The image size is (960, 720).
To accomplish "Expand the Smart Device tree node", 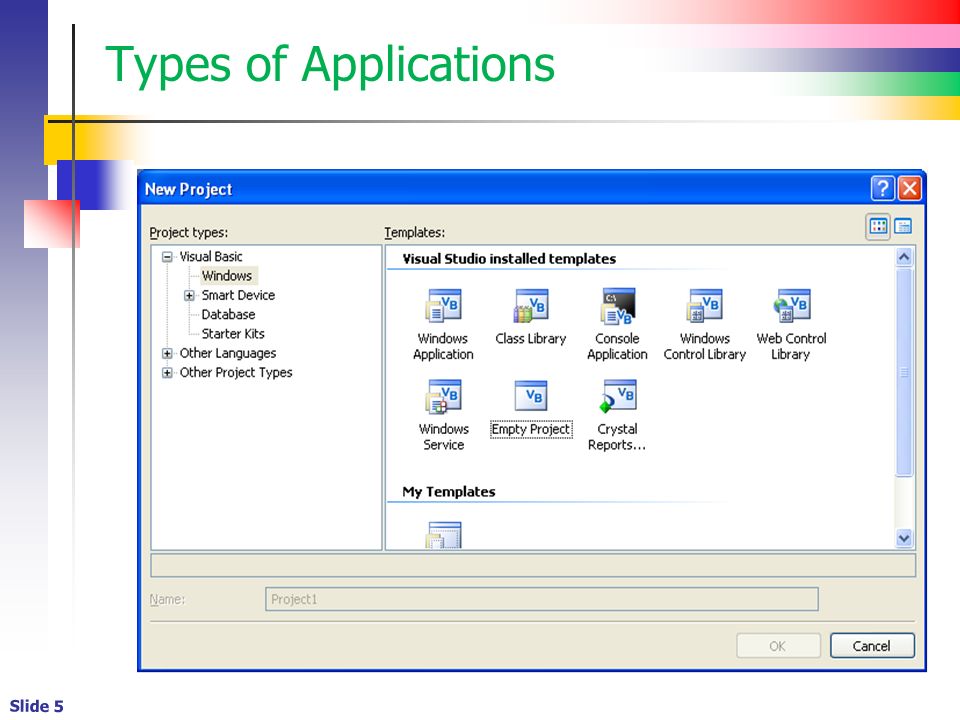I will [189, 295].
